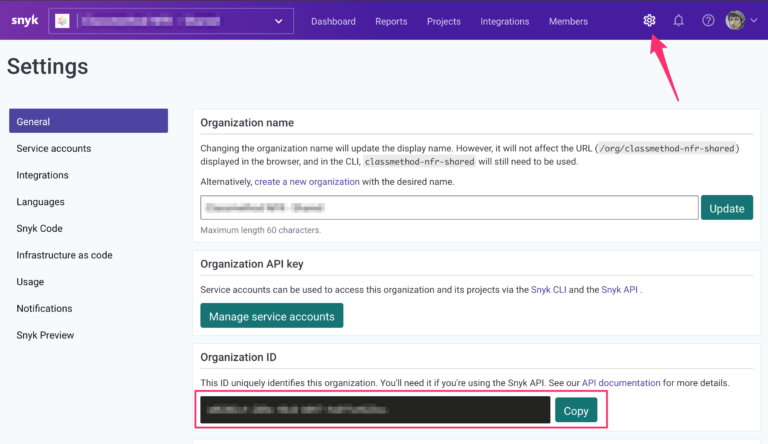This screenshot has width=768, height=444.
Task: Open the Snyk CLI link
Action: (x=549, y=290)
